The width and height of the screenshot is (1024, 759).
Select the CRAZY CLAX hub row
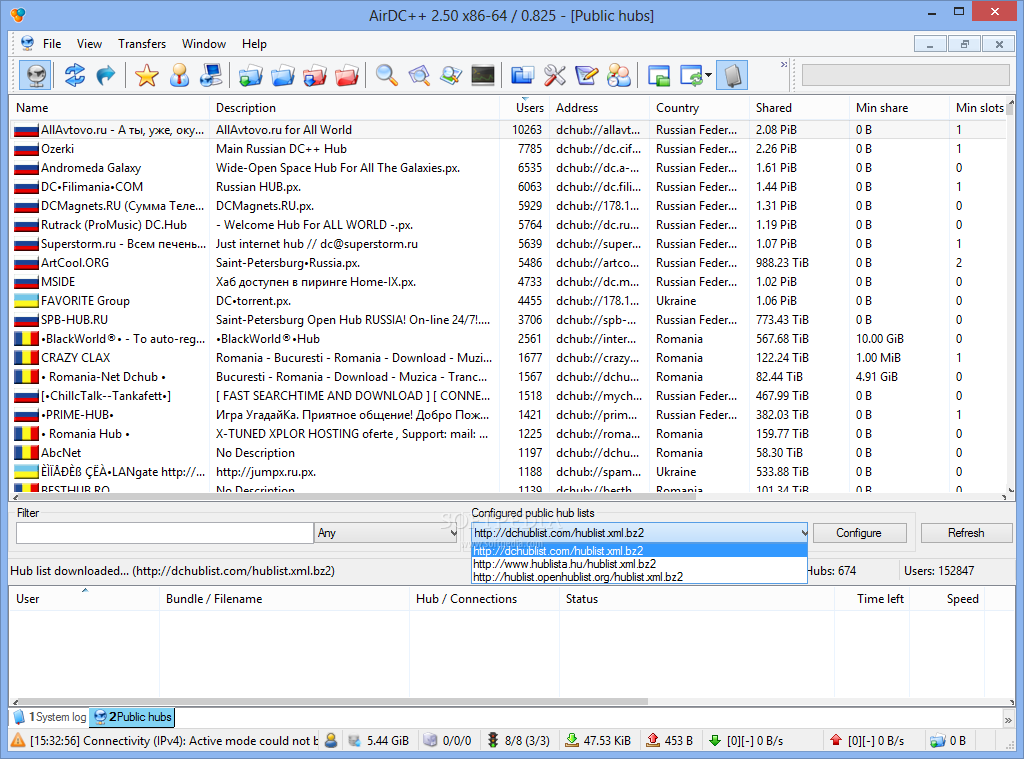(x=507, y=358)
